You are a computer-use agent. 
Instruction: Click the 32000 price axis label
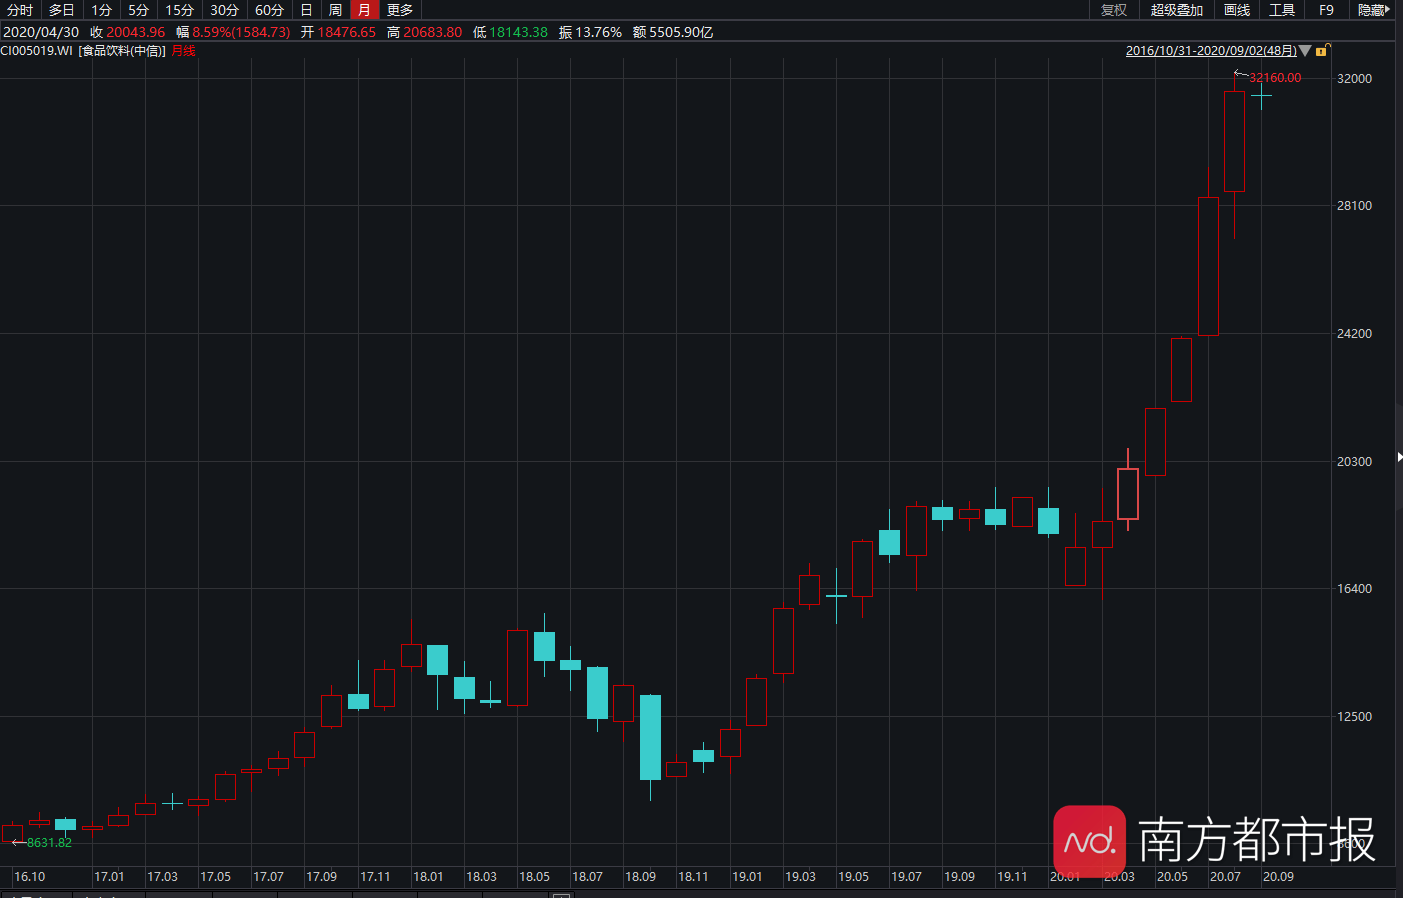coord(1354,78)
